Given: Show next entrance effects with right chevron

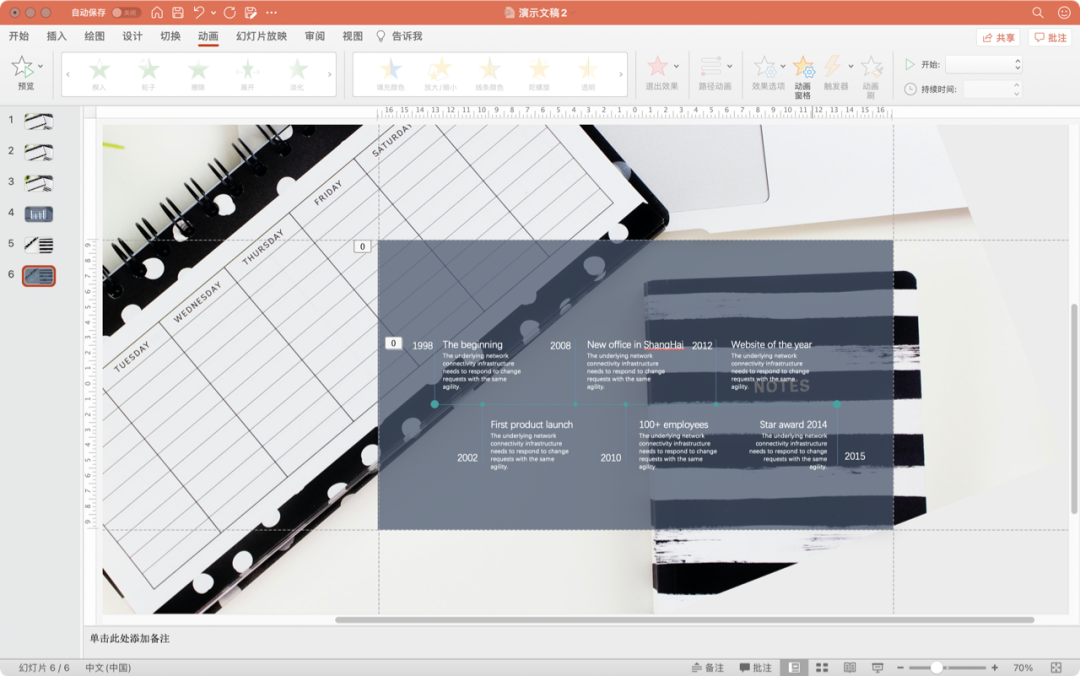Looking at the screenshot, I should pos(329,74).
